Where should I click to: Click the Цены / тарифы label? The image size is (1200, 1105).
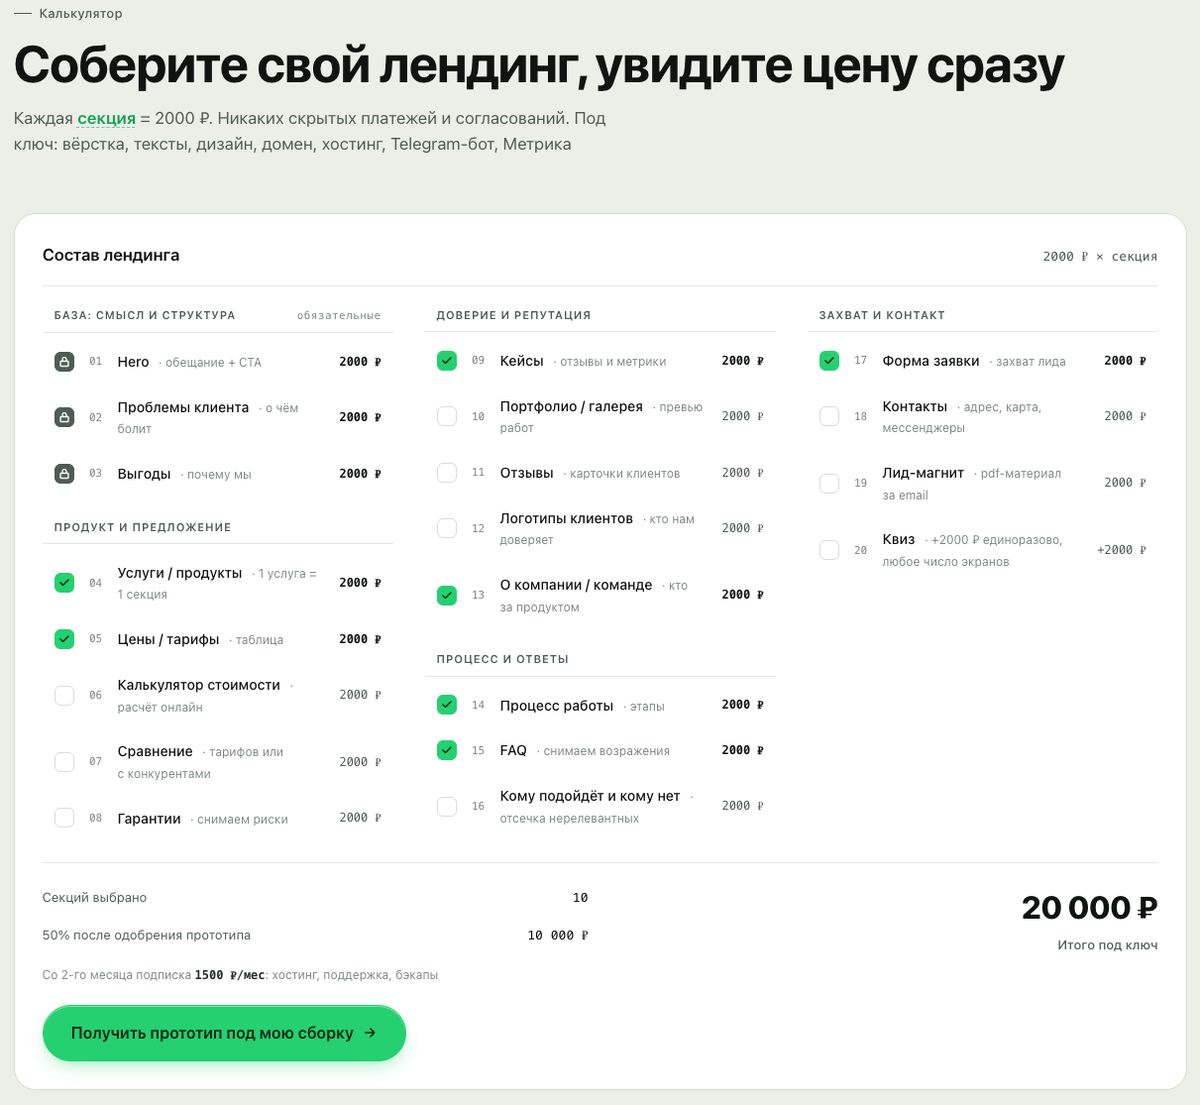168,639
